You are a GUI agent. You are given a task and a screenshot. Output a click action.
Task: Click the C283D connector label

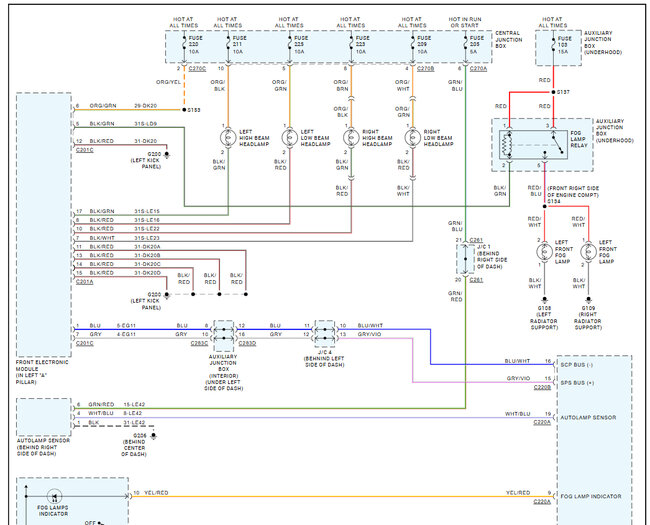pos(247,343)
